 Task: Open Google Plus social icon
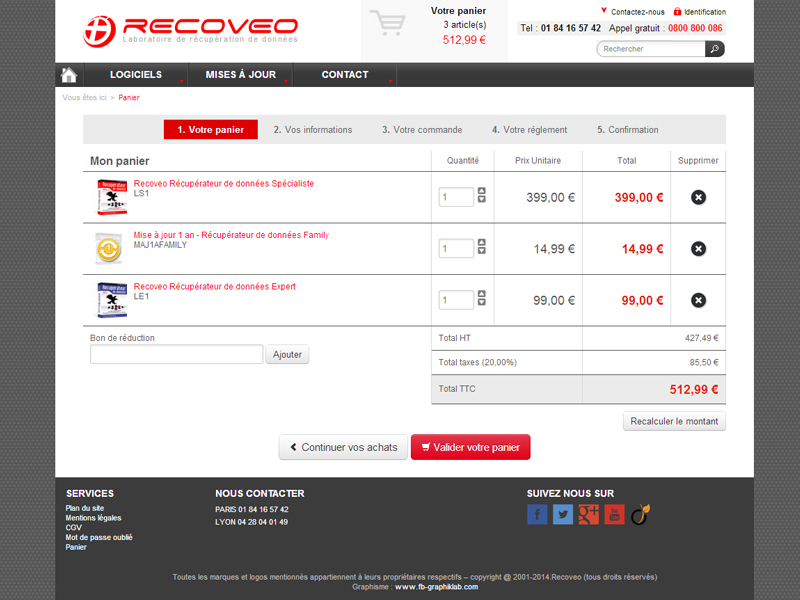(x=589, y=514)
